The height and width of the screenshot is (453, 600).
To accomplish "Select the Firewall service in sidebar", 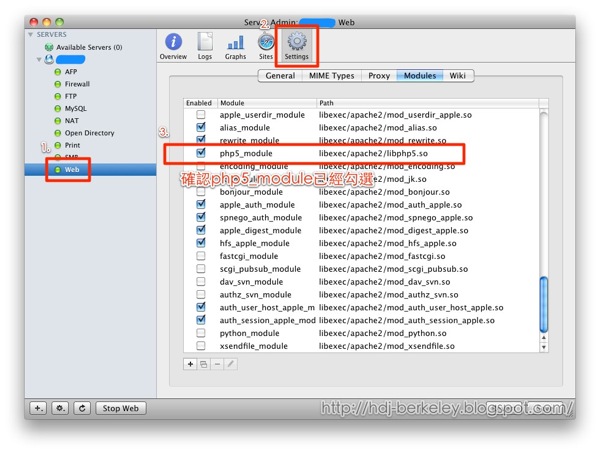I will tap(77, 84).
